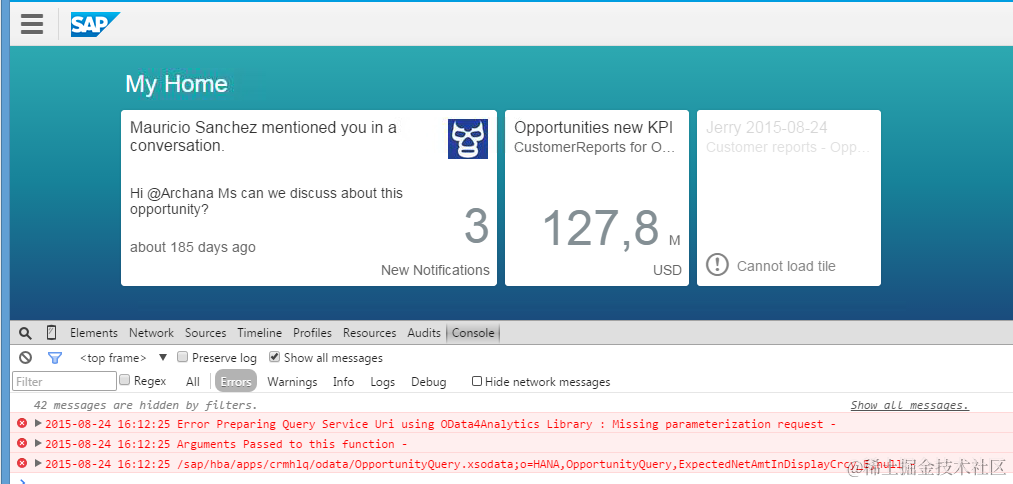Screen dimensions: 1013x484
Task: Open the Resources tab
Action: click(x=370, y=333)
